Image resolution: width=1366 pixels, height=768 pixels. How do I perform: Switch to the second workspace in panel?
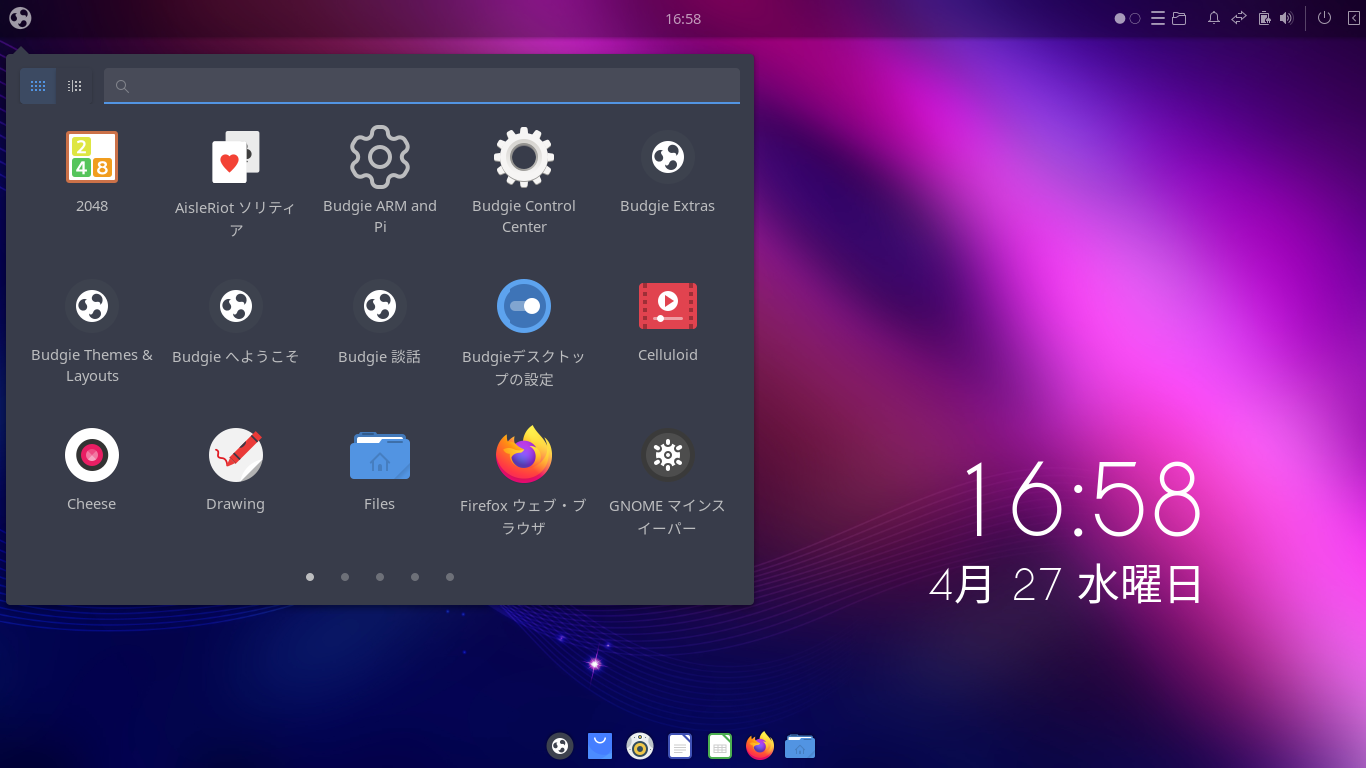coord(1135,18)
